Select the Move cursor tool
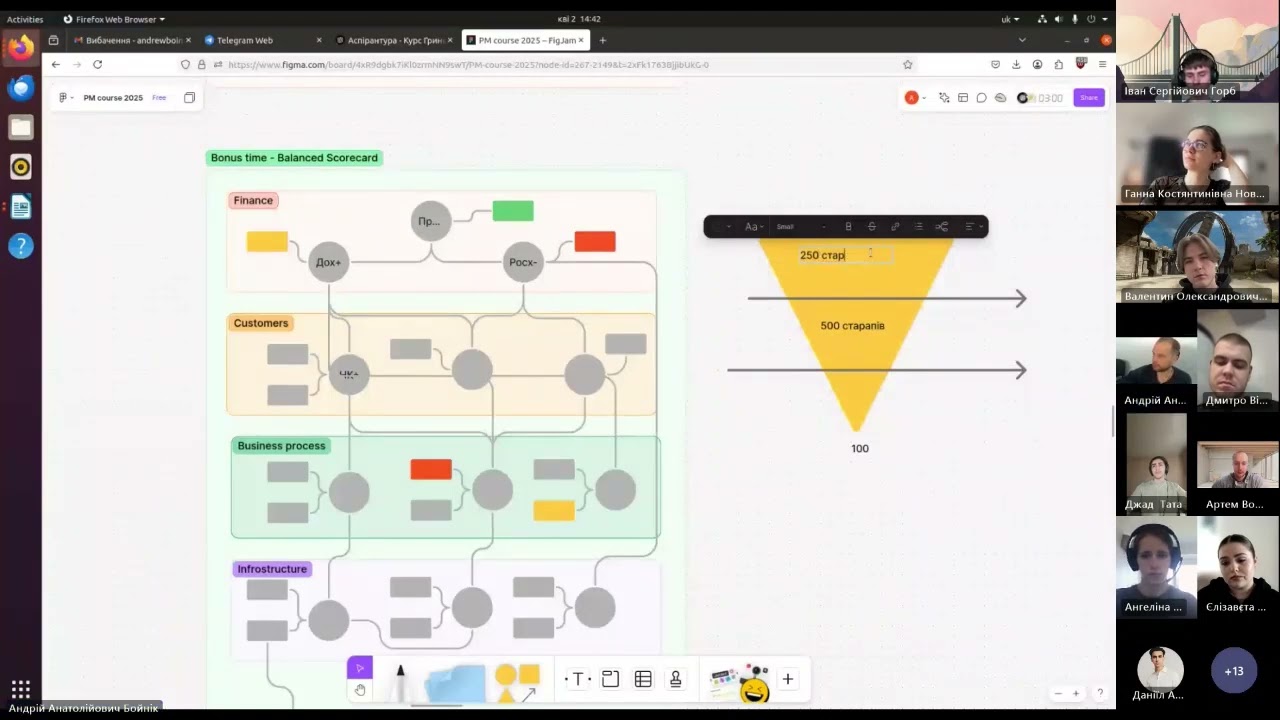 pyautogui.click(x=360, y=668)
